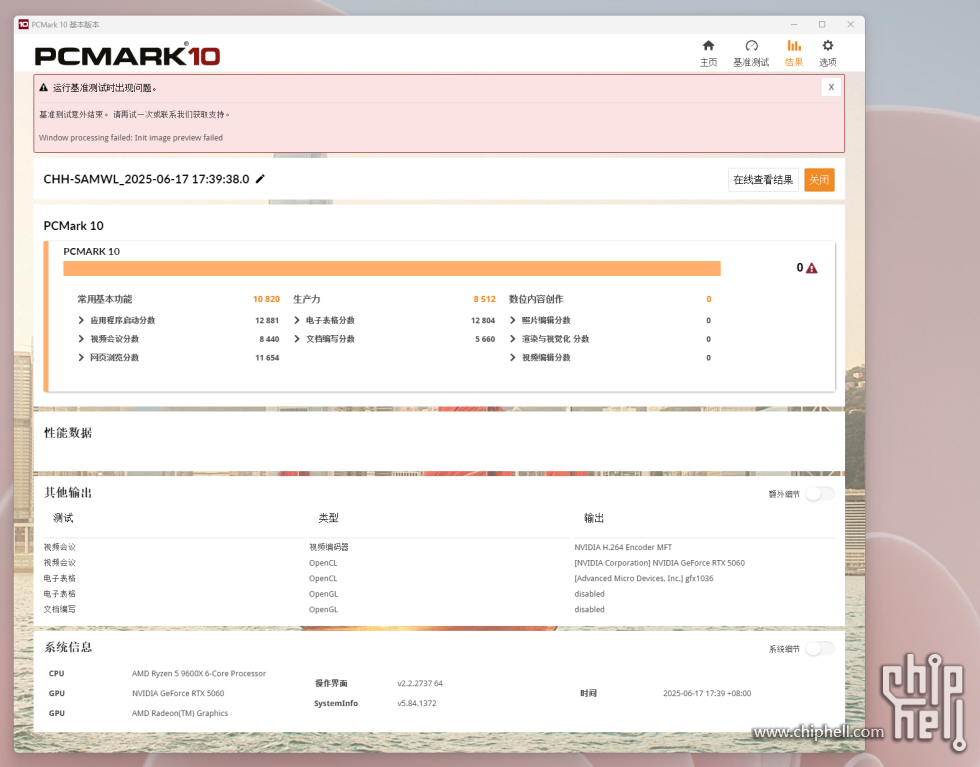Minimize the PCMark 10 window
980x767 pixels.
tap(794, 24)
